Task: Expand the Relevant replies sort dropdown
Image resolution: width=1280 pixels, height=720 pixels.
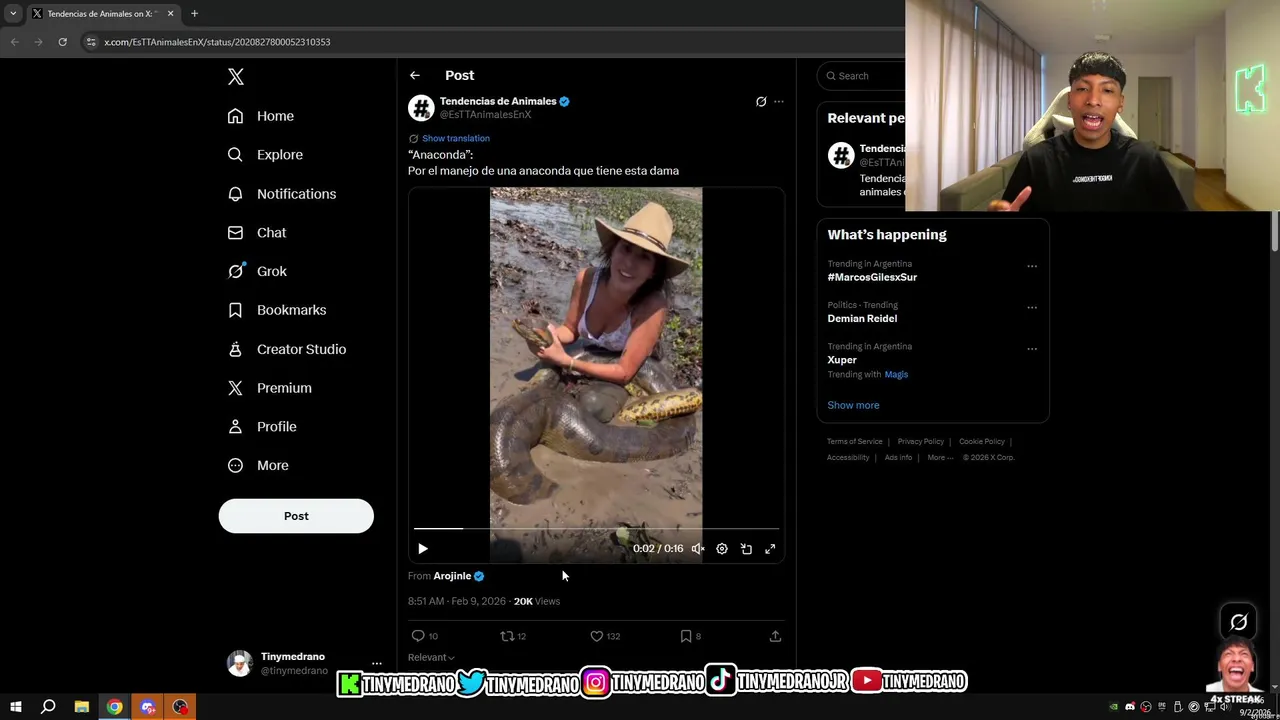Action: tap(431, 657)
